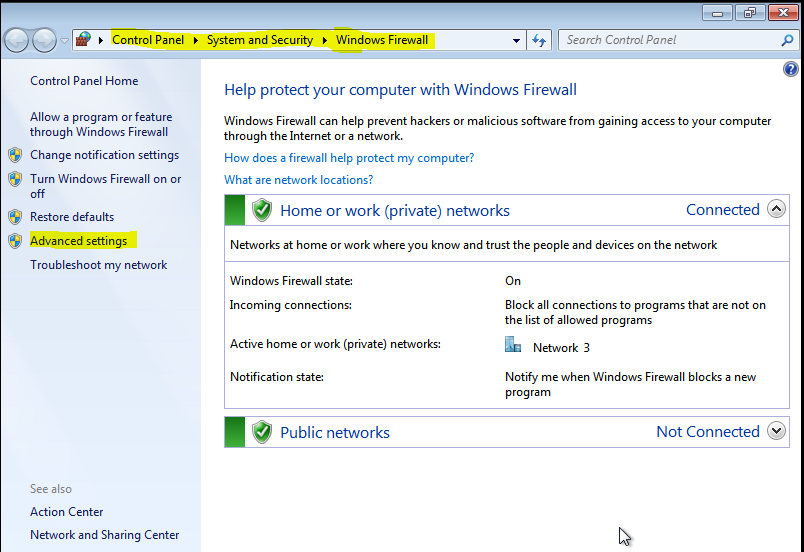Viewport: 804px width, 552px height.
Task: Click green shield icon for Public networks
Action: (x=262, y=432)
